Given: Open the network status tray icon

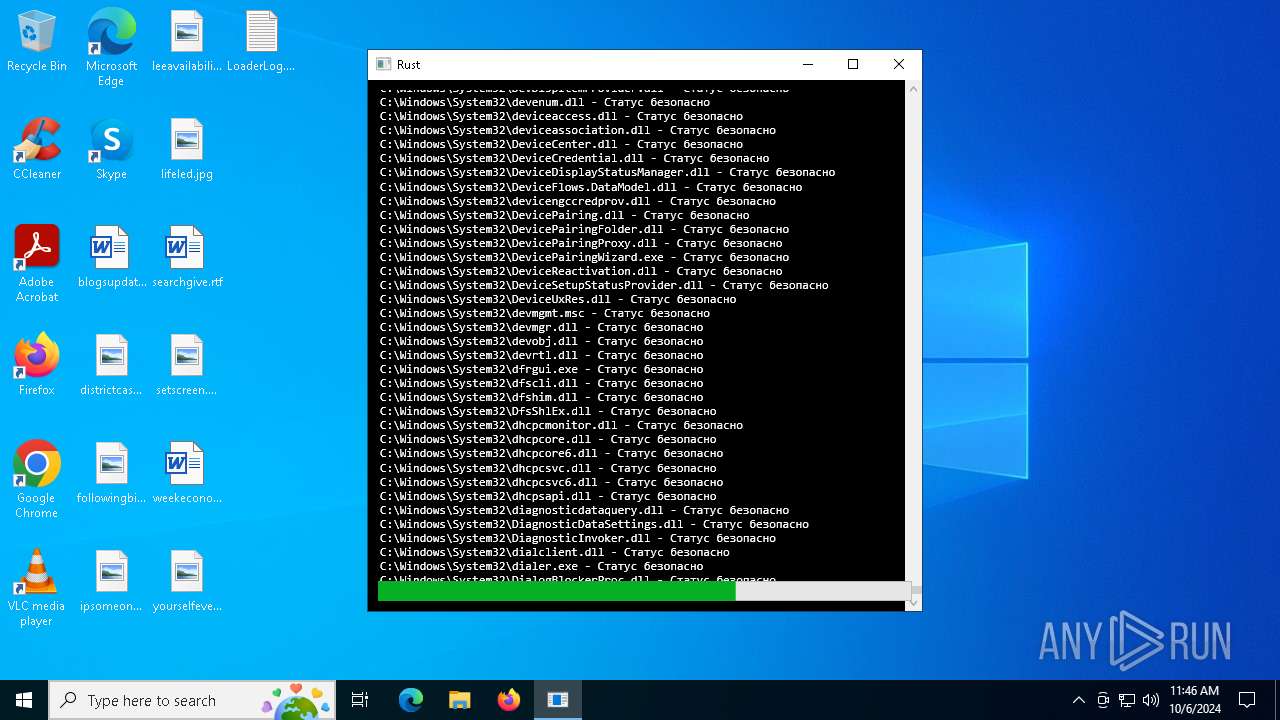Looking at the screenshot, I should 1127,700.
